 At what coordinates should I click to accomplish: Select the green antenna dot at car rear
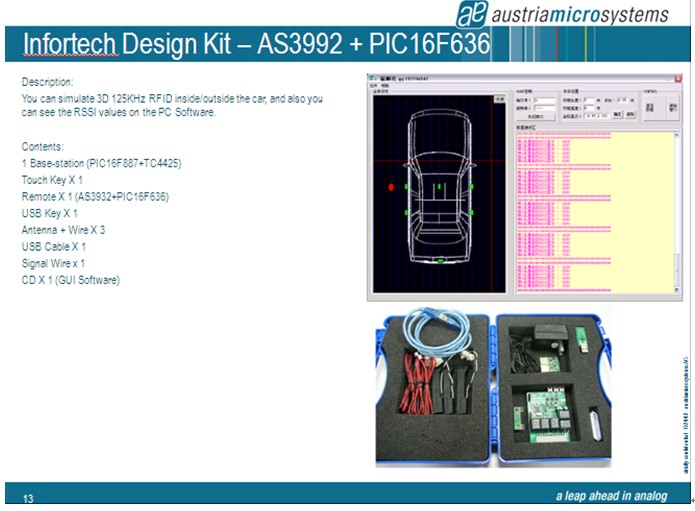[440, 261]
